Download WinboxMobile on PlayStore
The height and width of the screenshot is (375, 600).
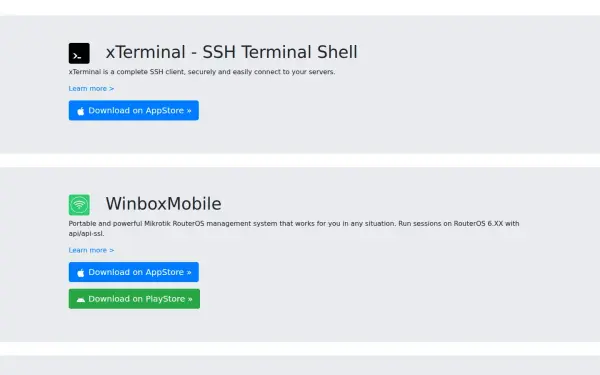pos(134,299)
